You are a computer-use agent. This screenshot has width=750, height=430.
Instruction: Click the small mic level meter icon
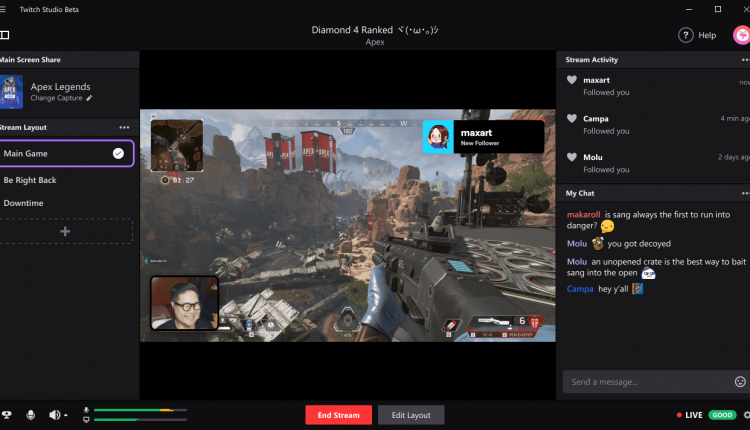coord(86,410)
